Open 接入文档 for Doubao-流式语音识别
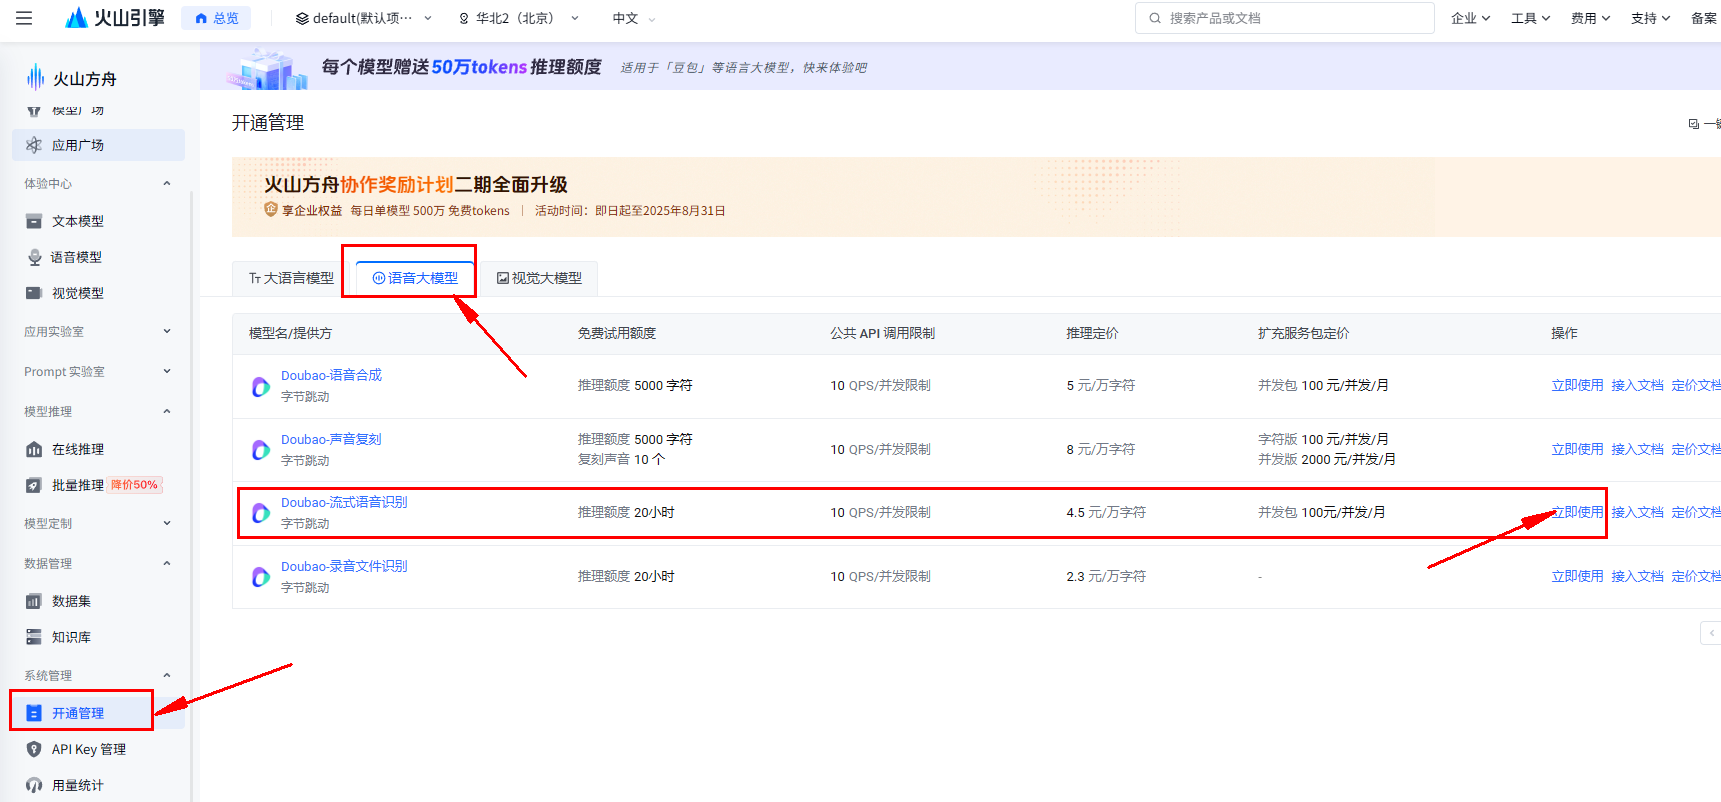This screenshot has width=1721, height=802. [1637, 512]
